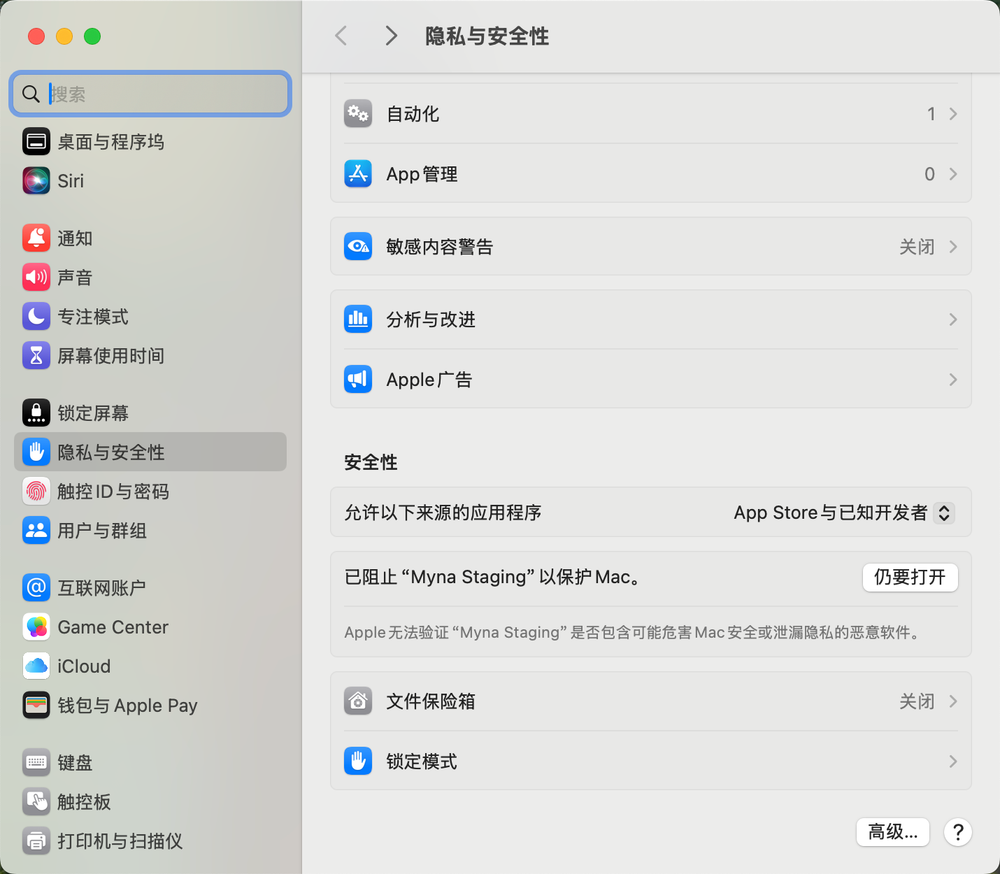Click the Apple 无法验证 Myna Staging warning text

point(634,632)
